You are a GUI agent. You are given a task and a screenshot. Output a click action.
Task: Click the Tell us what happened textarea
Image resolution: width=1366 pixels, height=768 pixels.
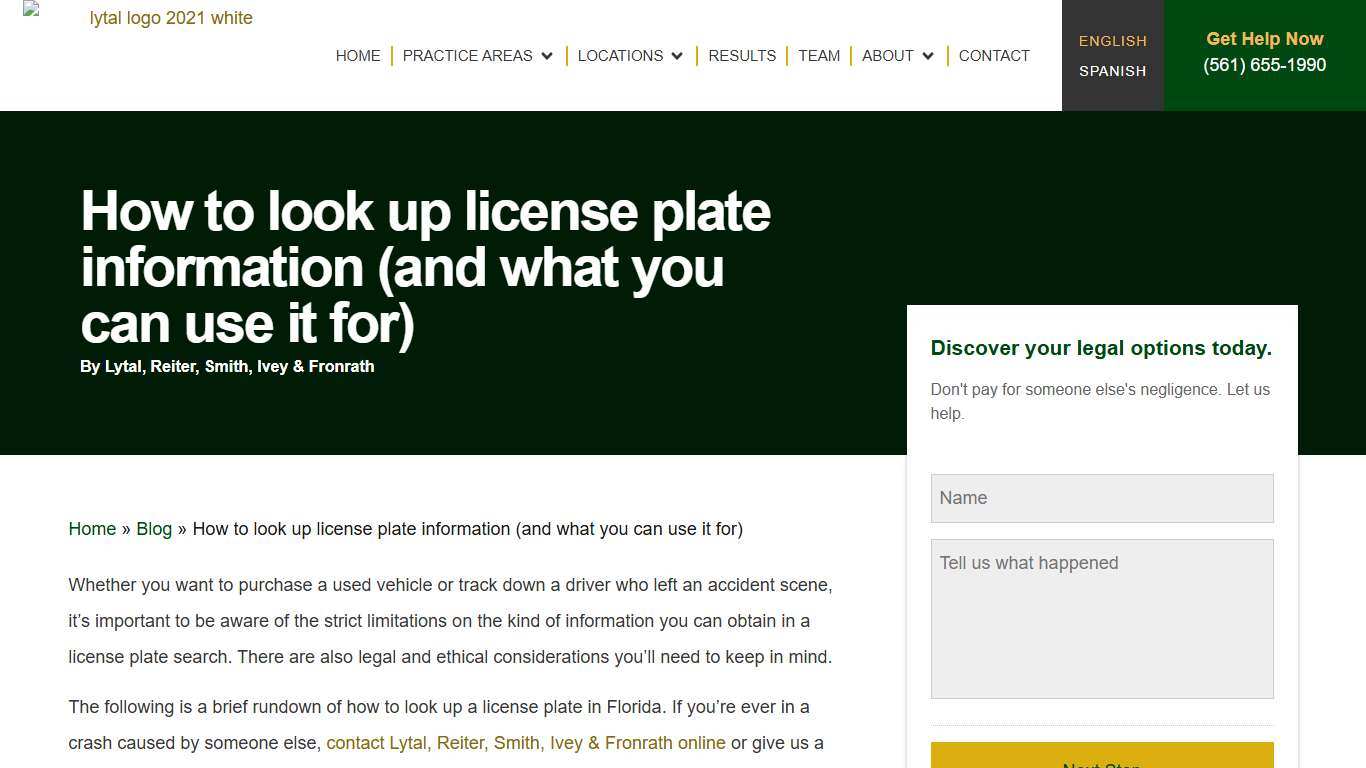click(1101, 618)
